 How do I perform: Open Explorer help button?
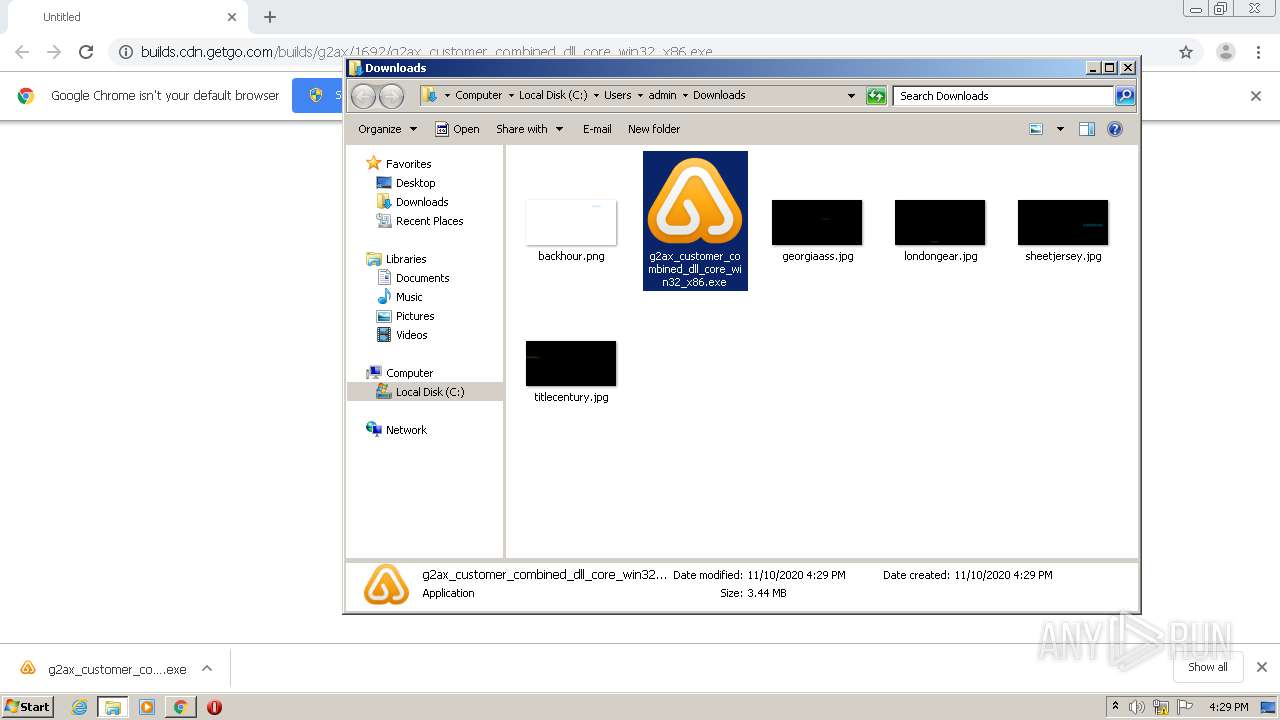pyautogui.click(x=1115, y=129)
